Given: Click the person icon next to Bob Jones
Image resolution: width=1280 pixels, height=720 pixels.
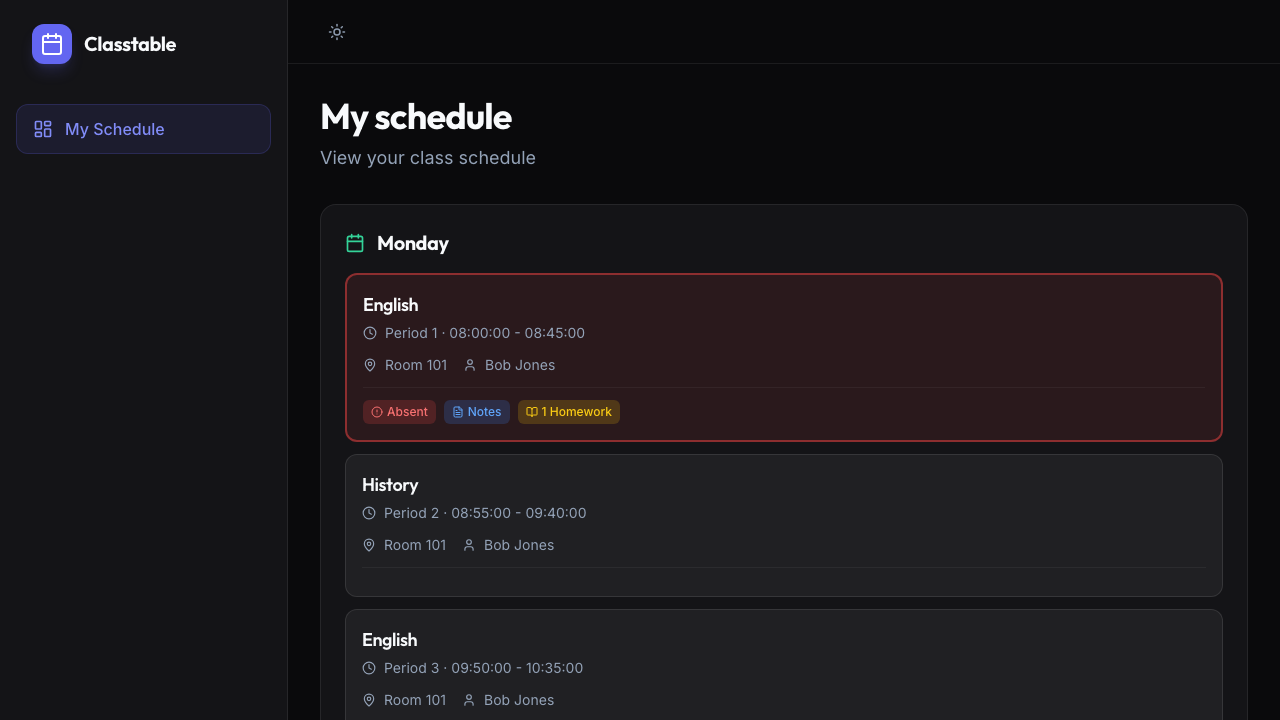Looking at the screenshot, I should (x=469, y=365).
